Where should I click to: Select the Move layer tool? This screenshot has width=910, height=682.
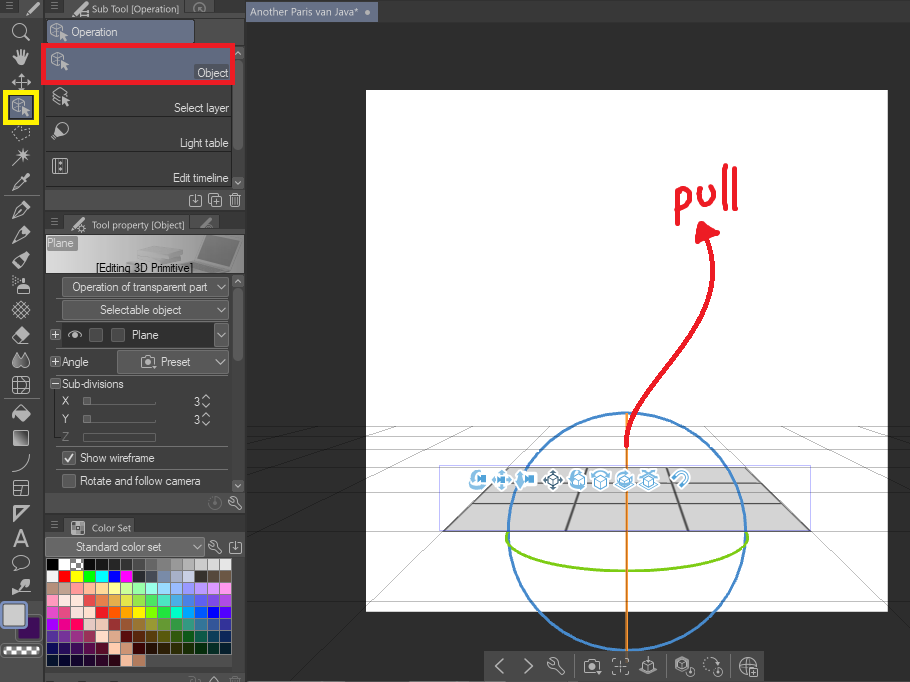[x=21, y=81]
